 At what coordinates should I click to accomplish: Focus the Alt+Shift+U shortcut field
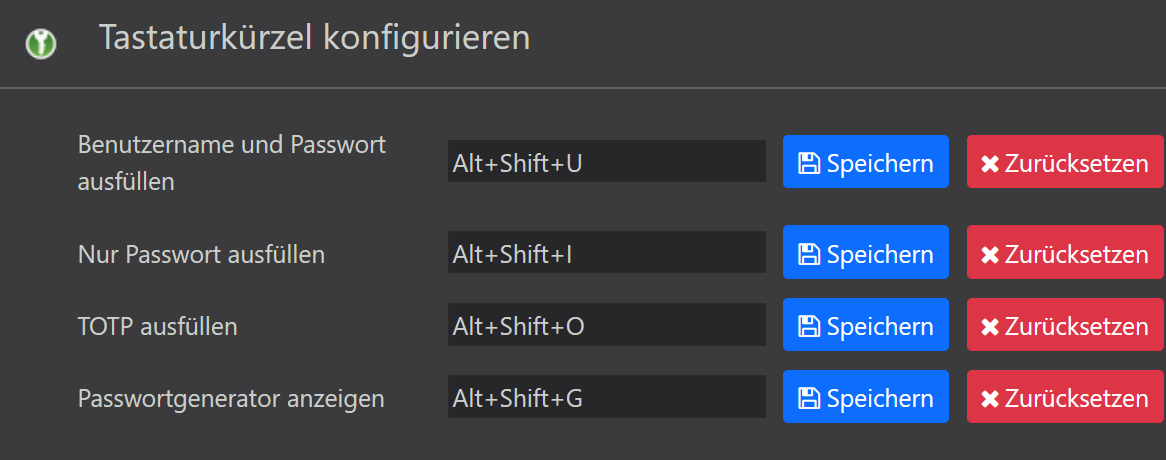pos(606,162)
